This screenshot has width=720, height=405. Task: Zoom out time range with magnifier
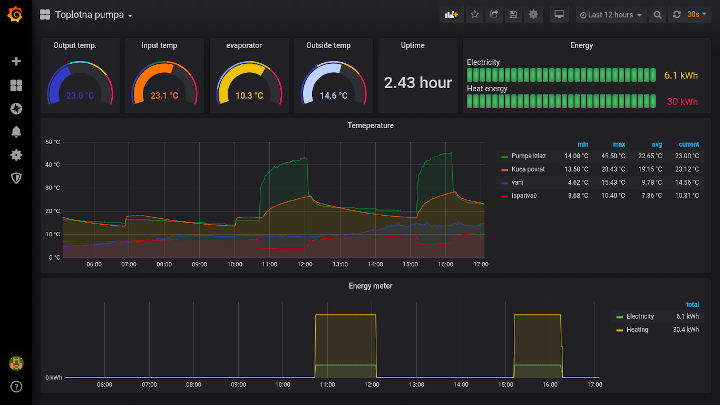click(658, 15)
